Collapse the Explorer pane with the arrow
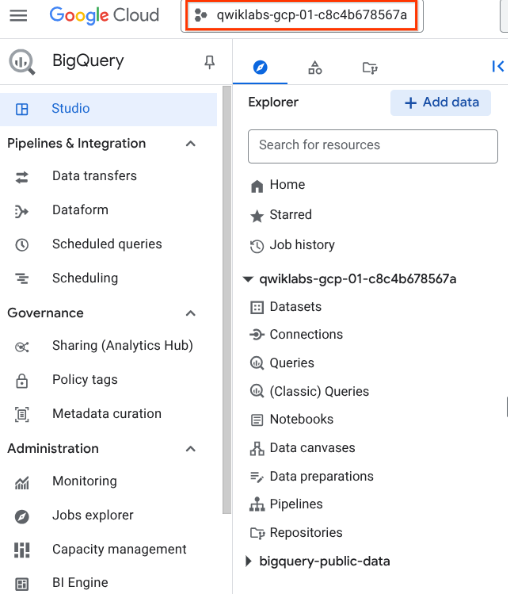 [x=497, y=66]
